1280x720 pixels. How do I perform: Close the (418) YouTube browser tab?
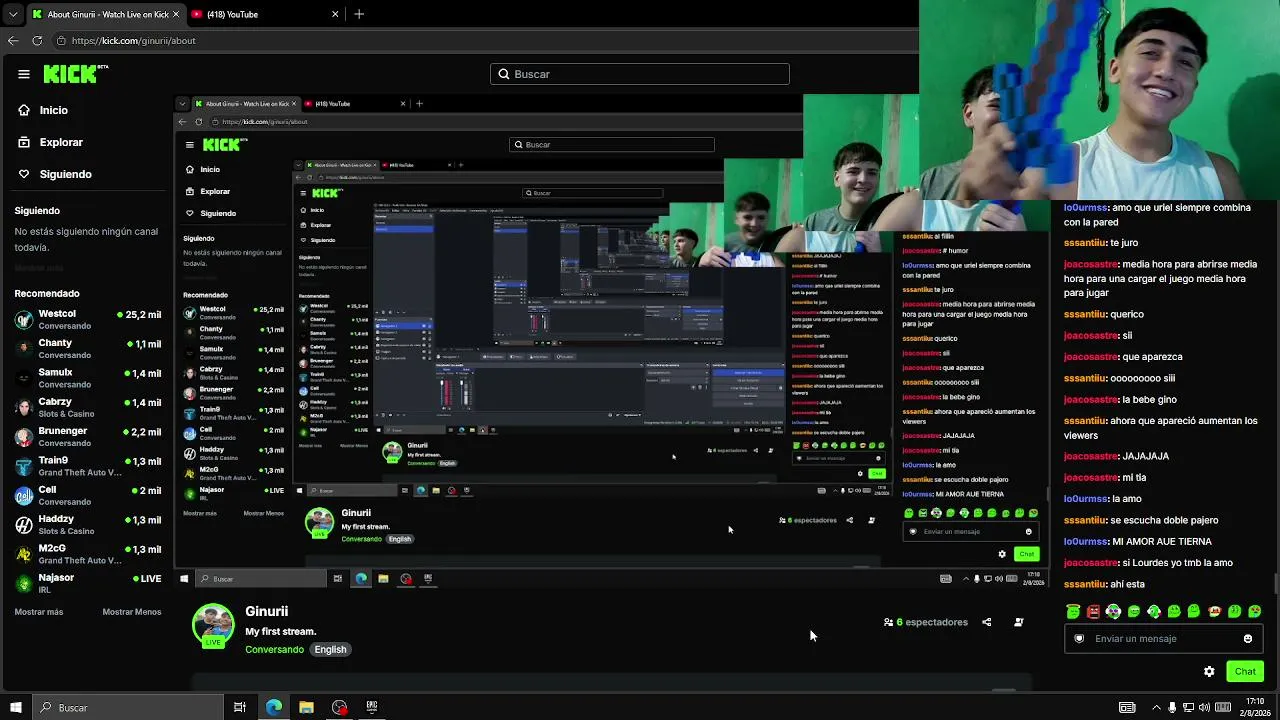coord(335,14)
